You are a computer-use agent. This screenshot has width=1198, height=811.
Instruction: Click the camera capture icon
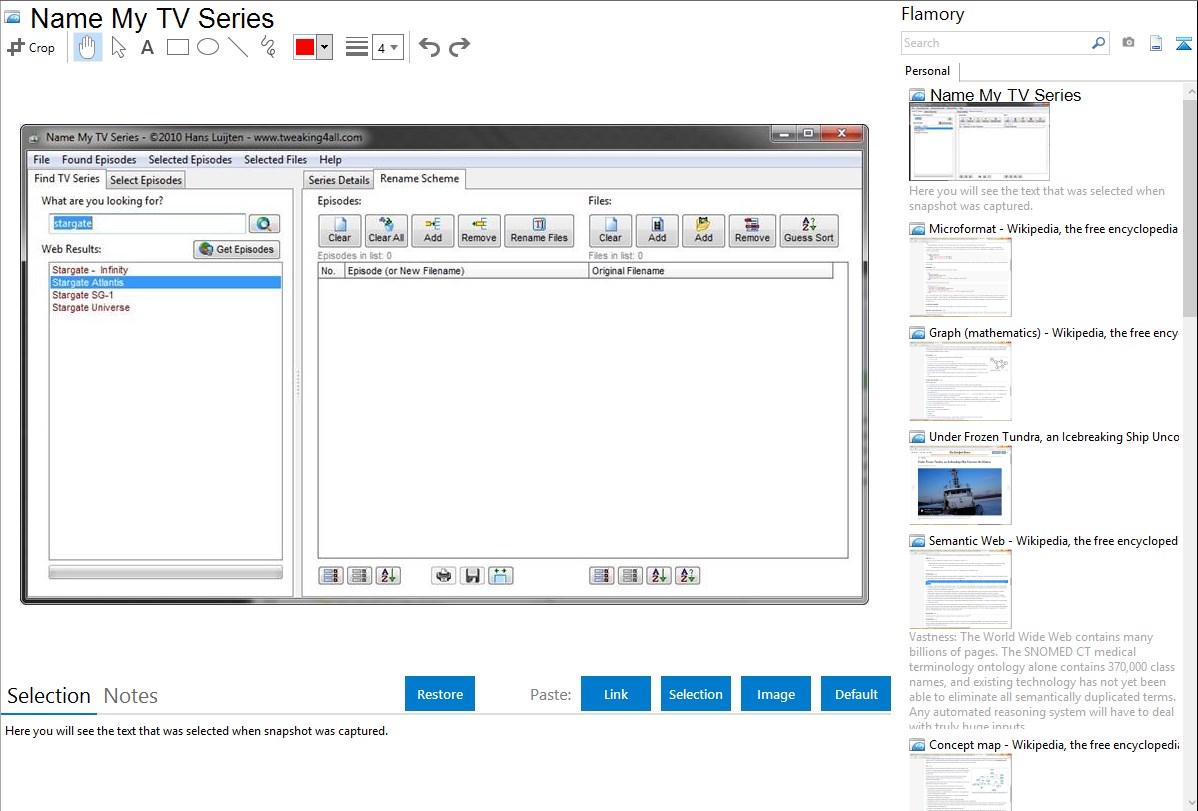1128,43
